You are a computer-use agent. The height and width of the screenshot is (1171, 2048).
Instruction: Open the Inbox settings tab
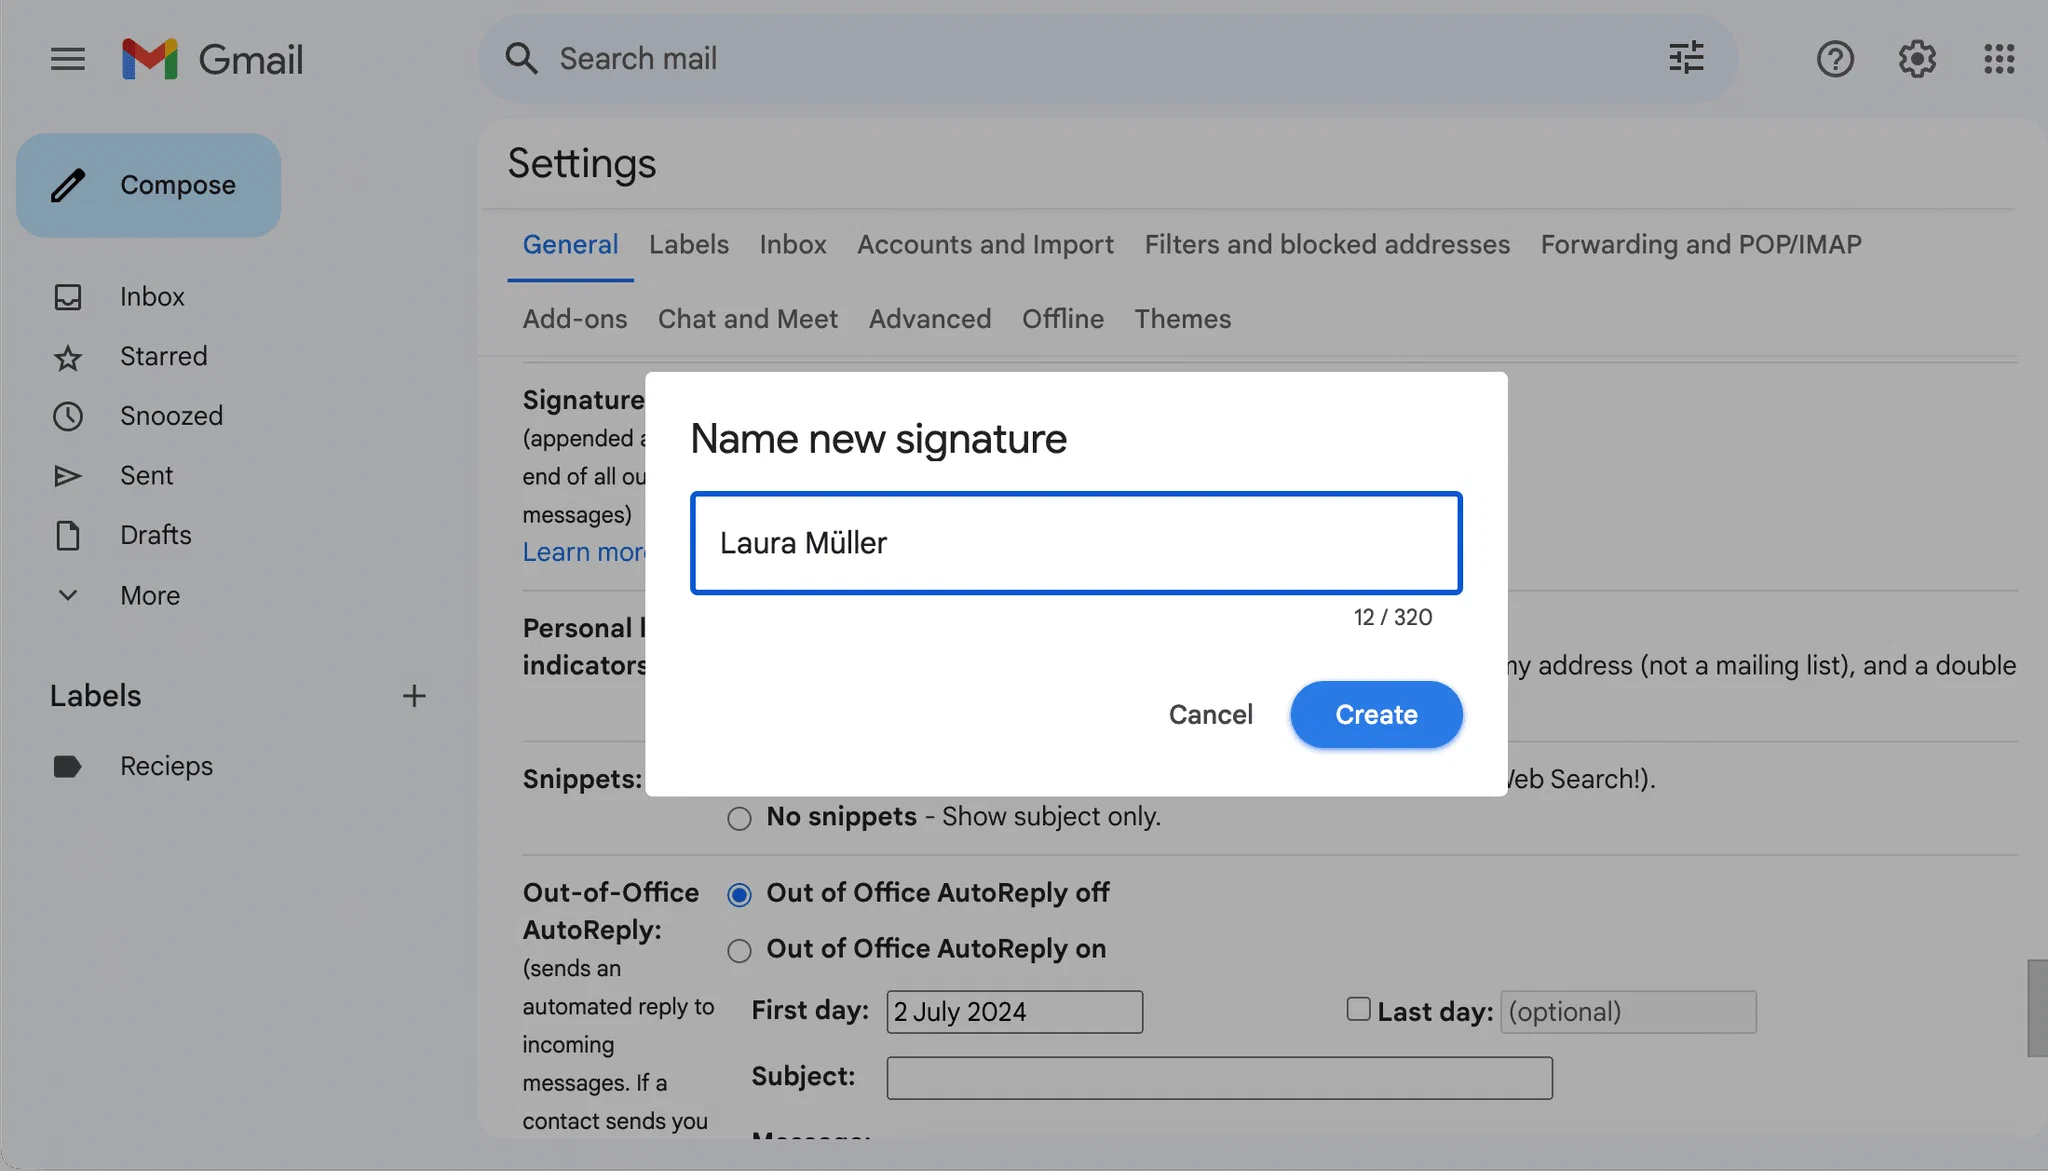[792, 244]
